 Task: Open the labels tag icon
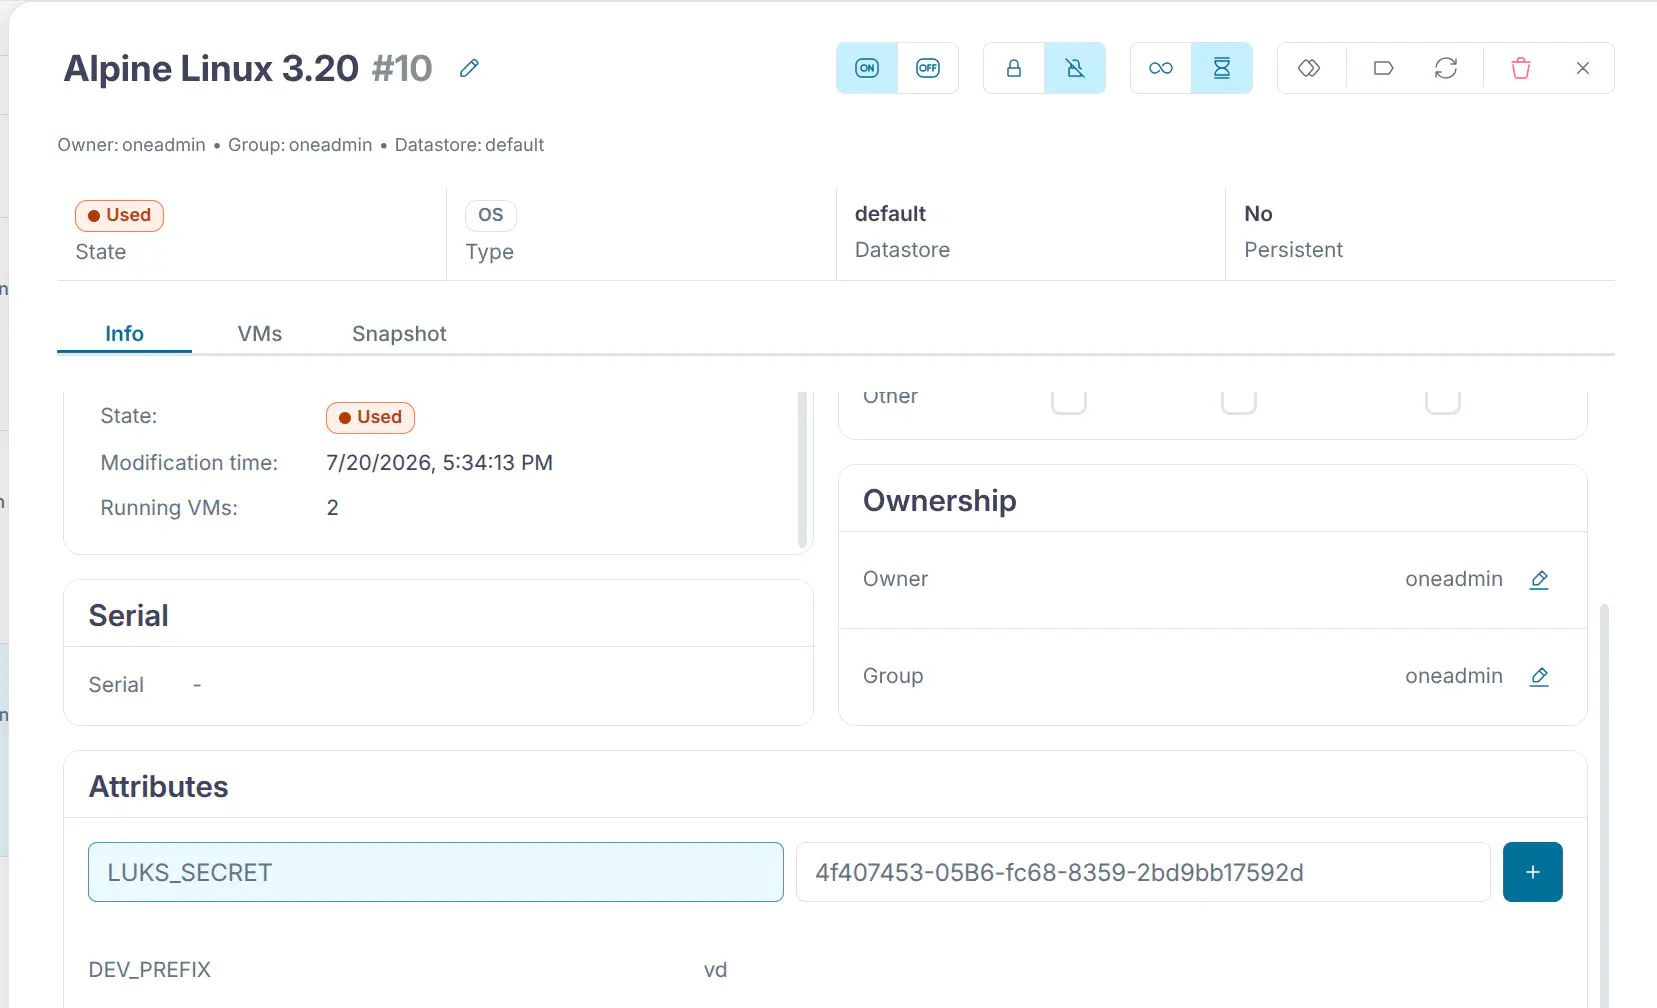tap(1383, 68)
